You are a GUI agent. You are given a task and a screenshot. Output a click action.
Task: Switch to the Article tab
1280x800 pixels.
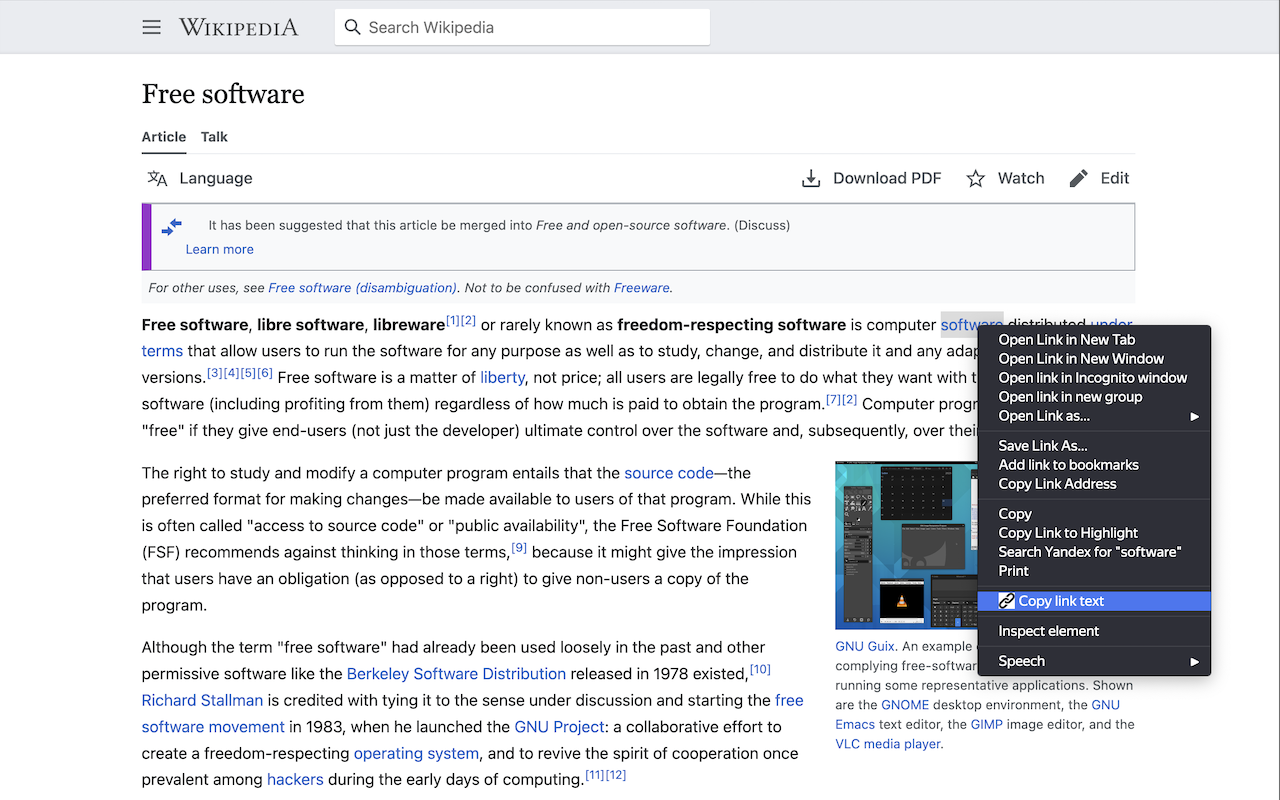(x=164, y=137)
